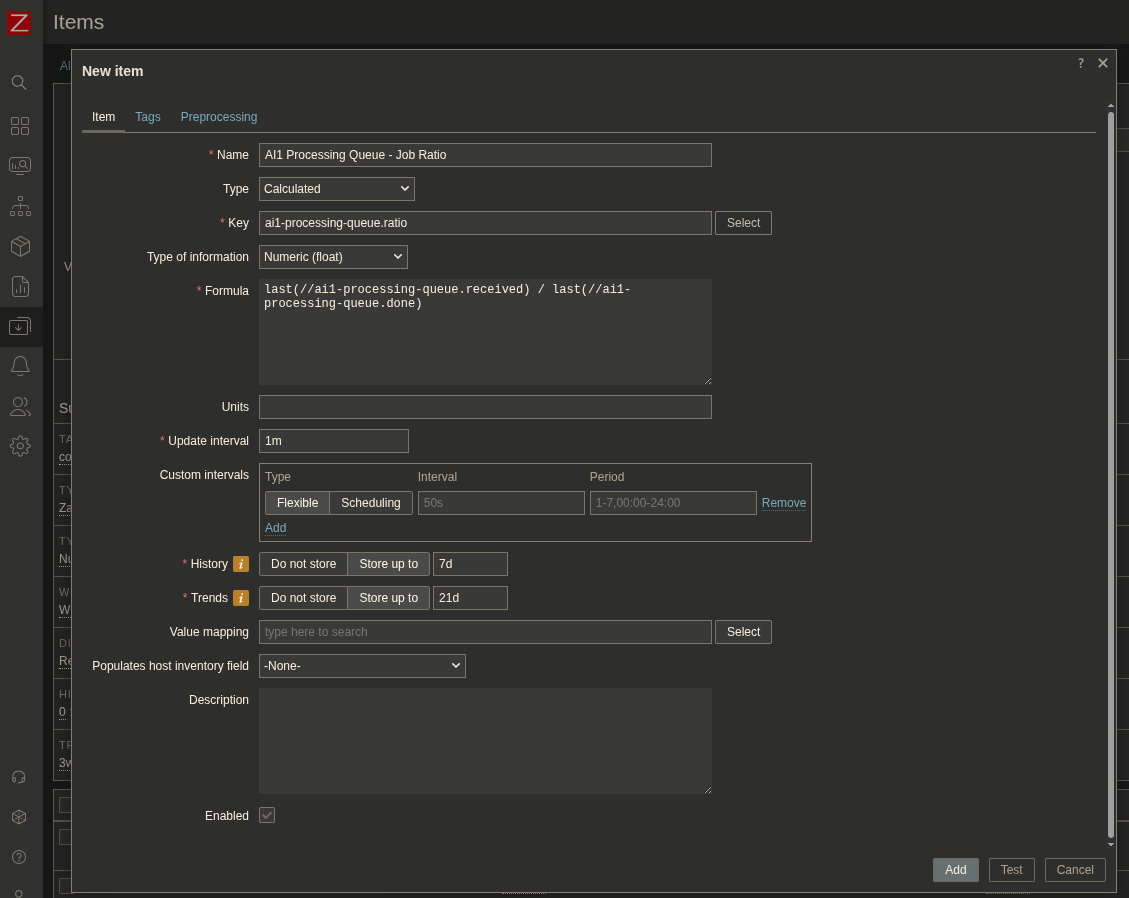This screenshot has width=1129, height=898.
Task: Choose History Do not store
Action: pyautogui.click(x=303, y=564)
